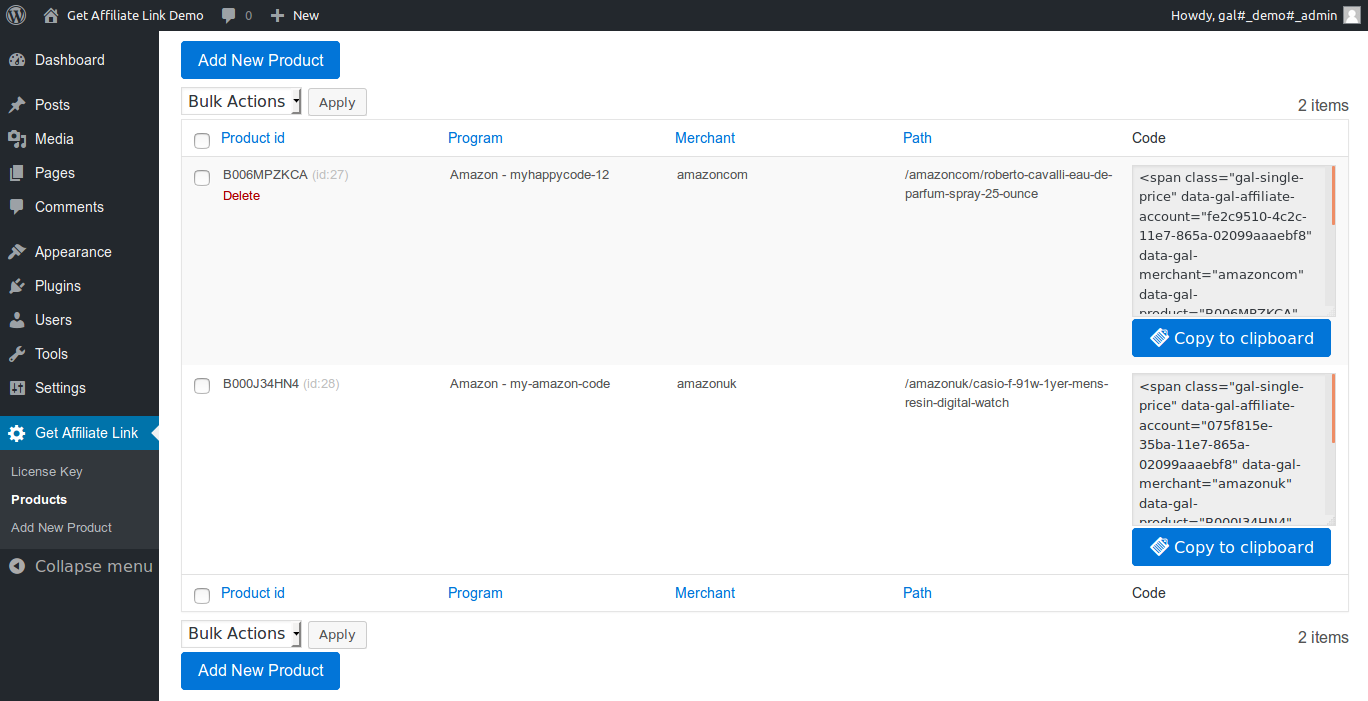Click the Media icon in the sidebar
Viewport: 1368px width, 701px height.
[x=17, y=139]
